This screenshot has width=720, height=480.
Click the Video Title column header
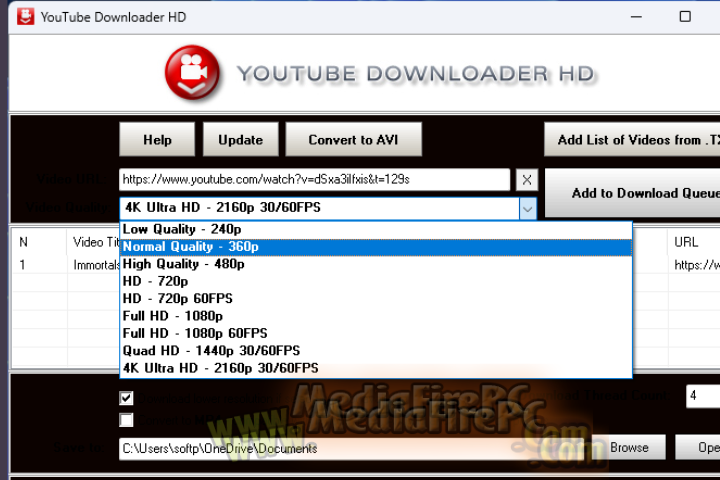[x=95, y=242]
